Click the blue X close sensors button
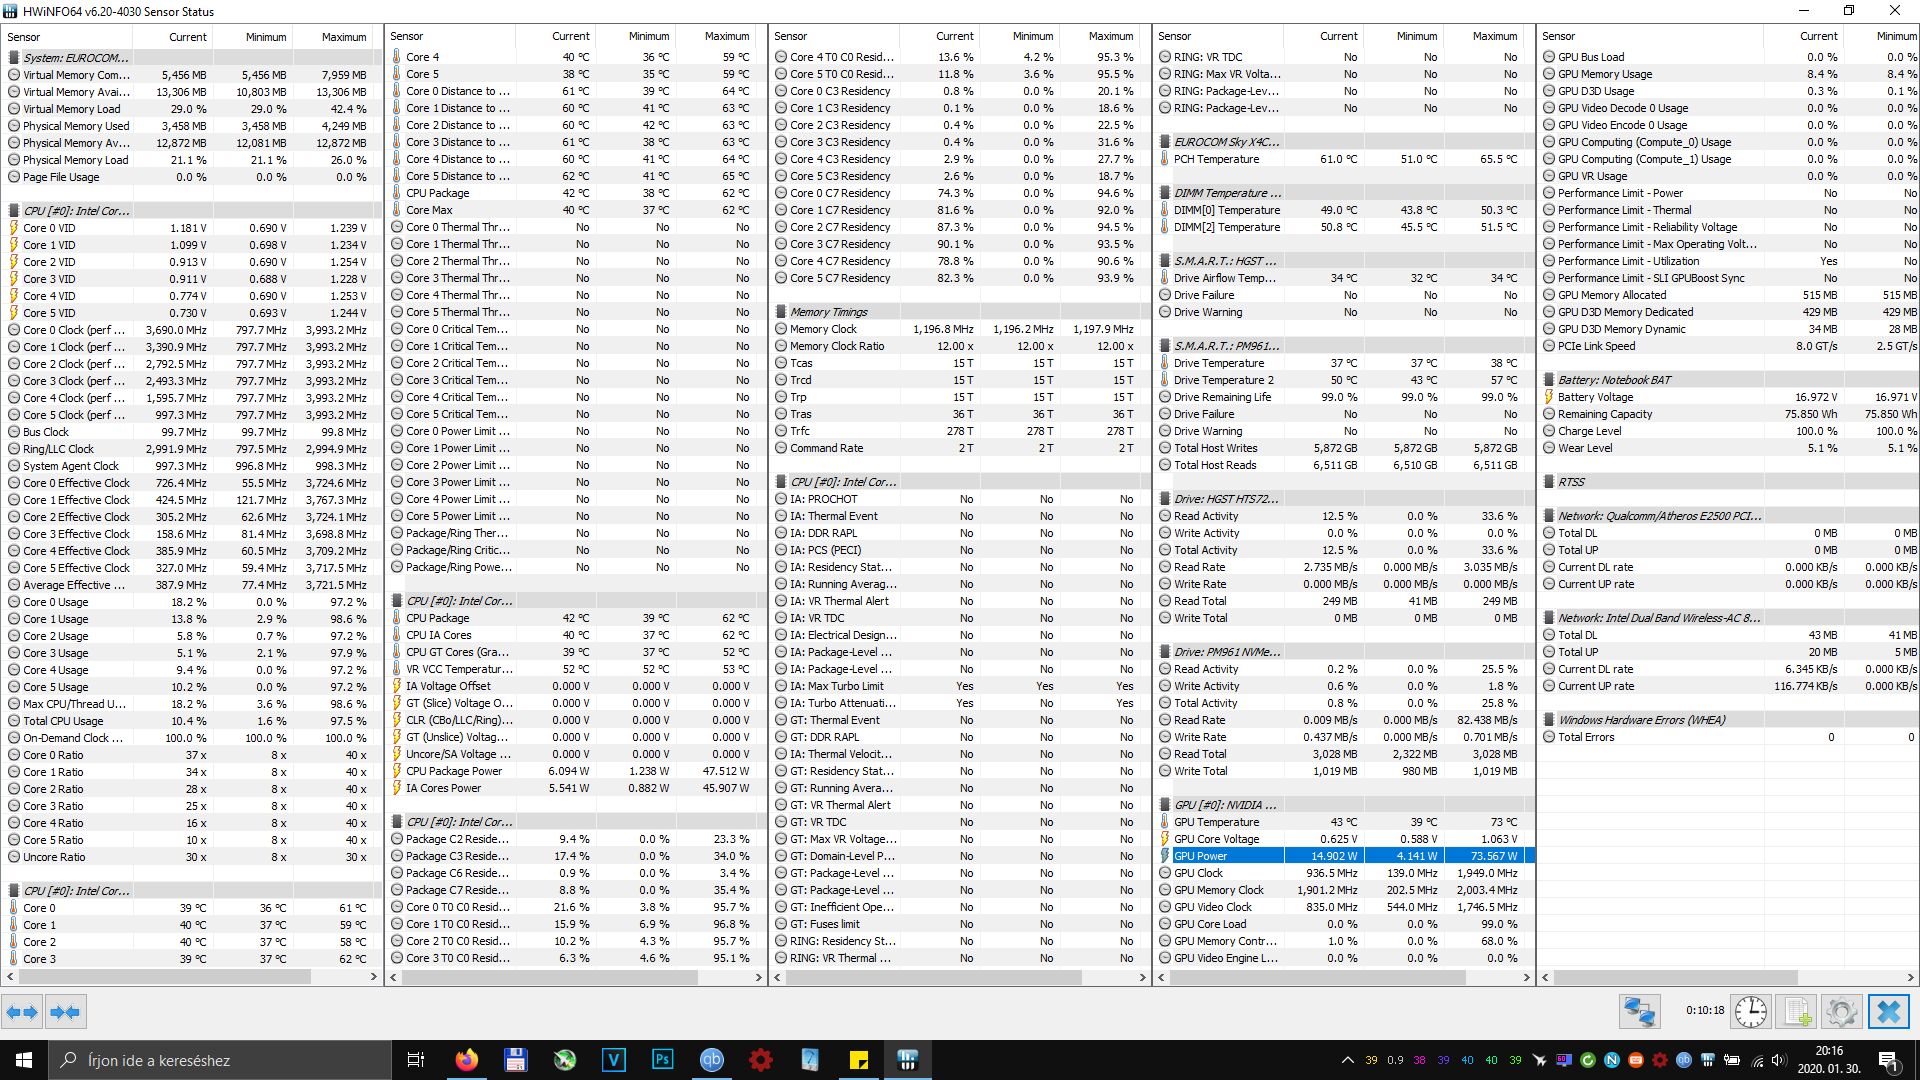This screenshot has width=1920, height=1080. click(x=1888, y=1012)
